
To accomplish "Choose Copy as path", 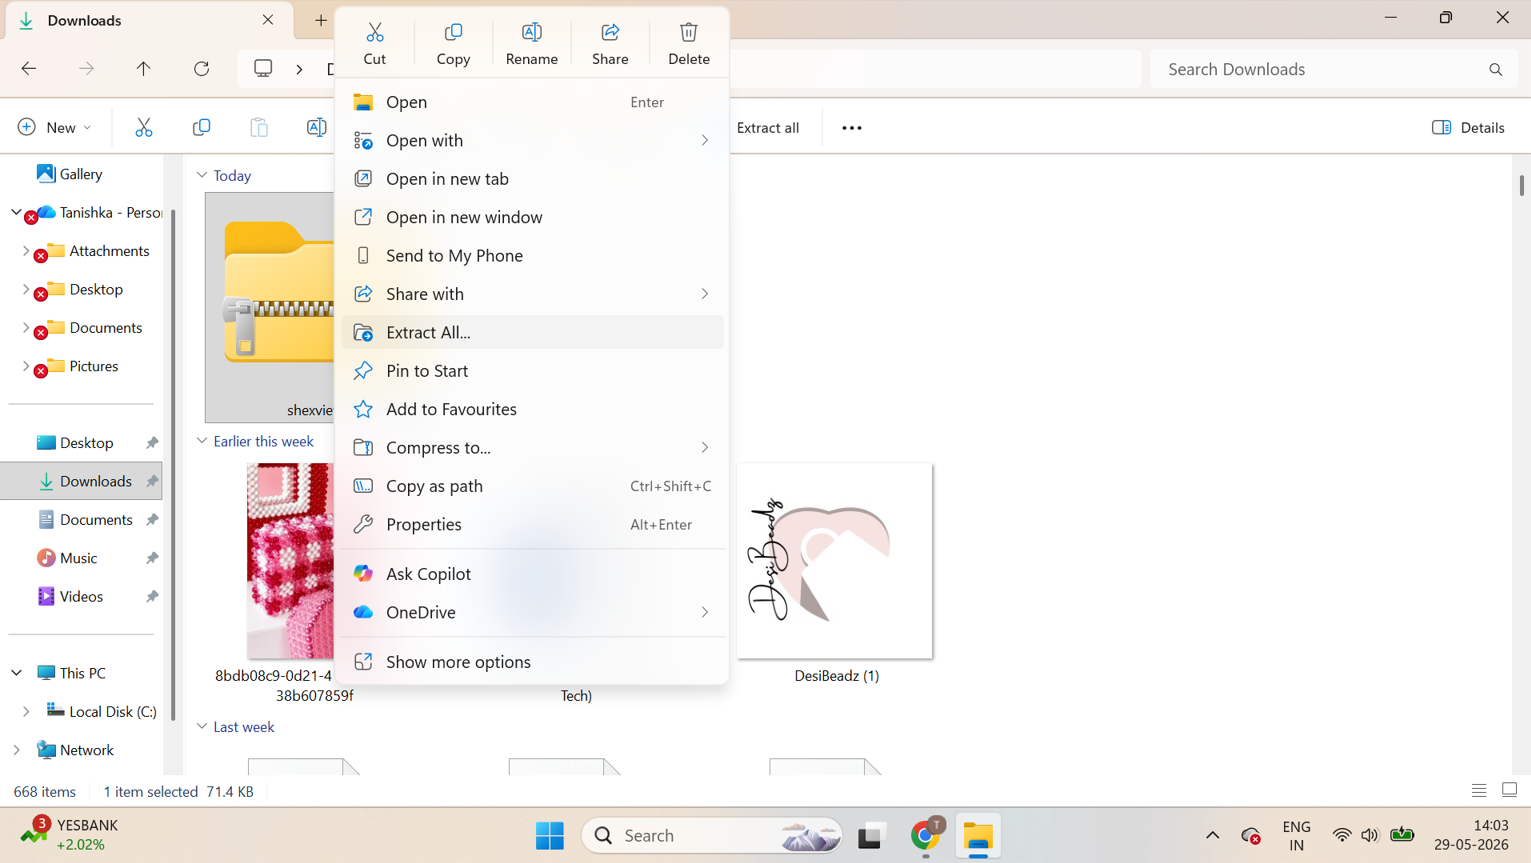I will 532,486.
